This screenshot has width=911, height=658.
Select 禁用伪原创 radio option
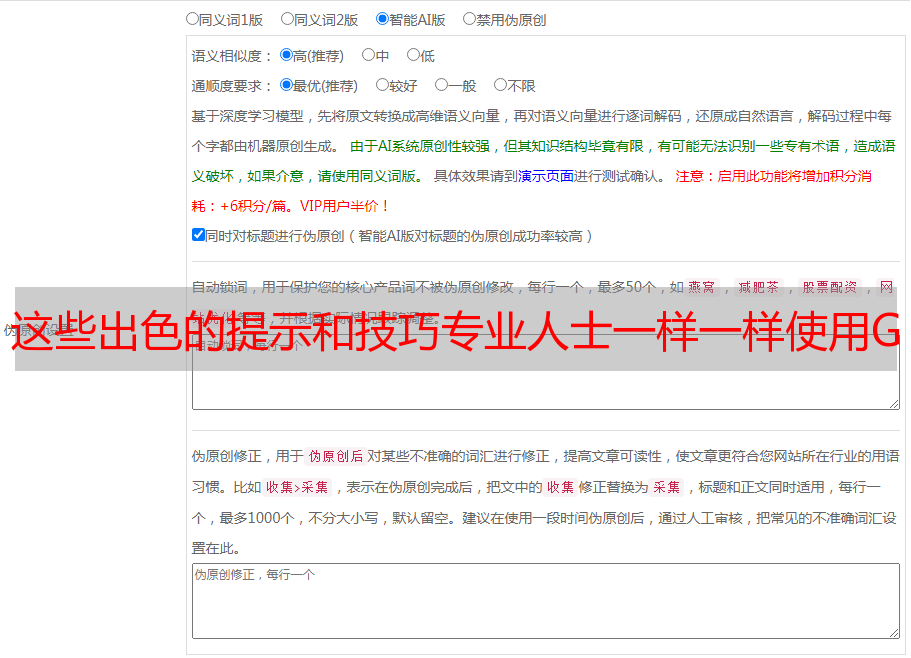click(x=469, y=19)
